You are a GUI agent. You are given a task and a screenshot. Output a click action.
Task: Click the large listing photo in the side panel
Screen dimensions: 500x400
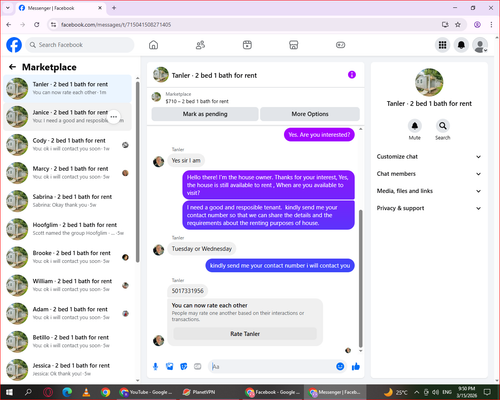coord(429,82)
